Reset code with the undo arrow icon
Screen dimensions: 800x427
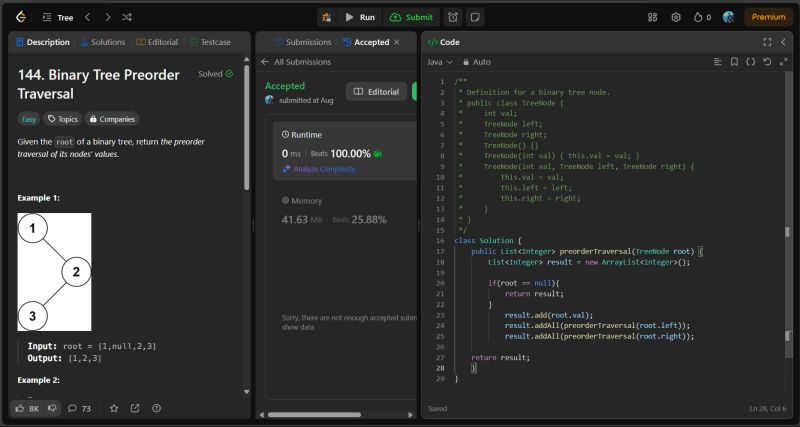point(766,62)
